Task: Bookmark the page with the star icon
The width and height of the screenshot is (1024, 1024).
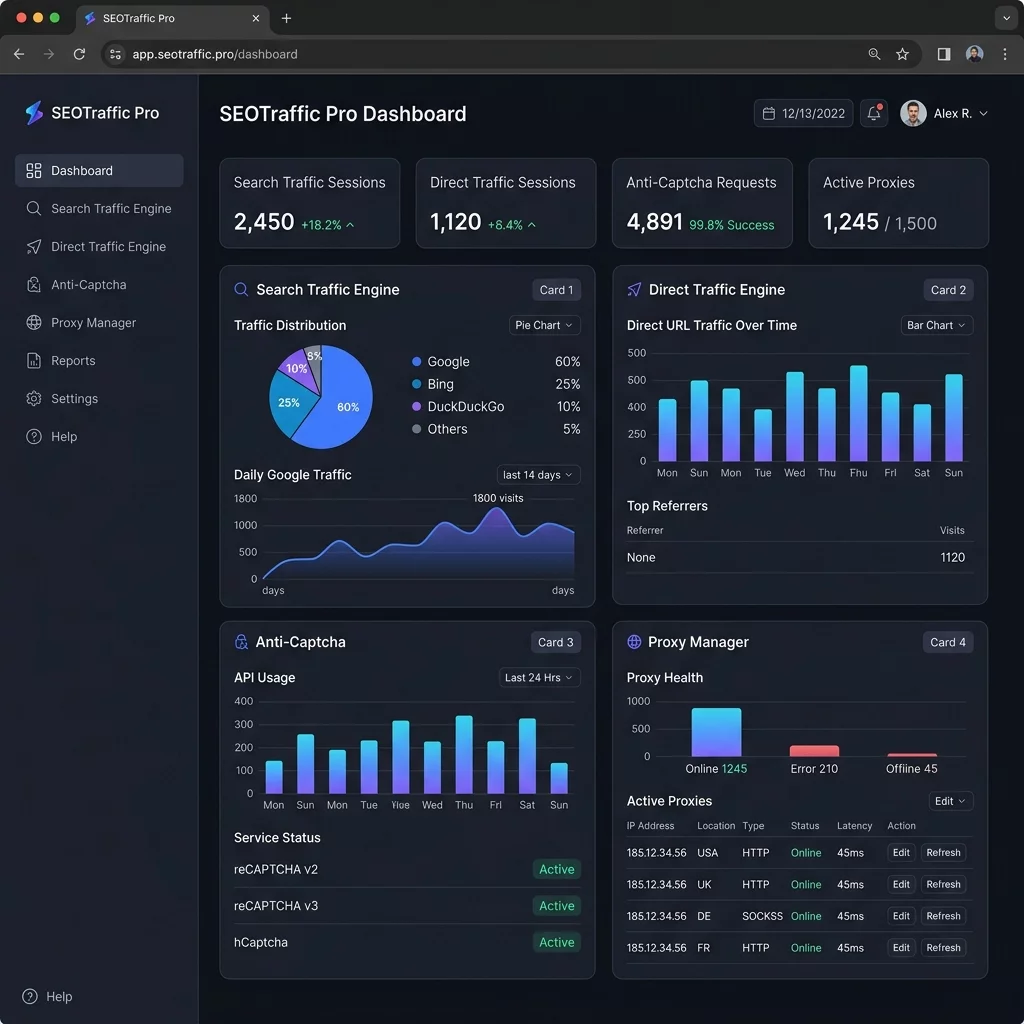Action: [902, 54]
